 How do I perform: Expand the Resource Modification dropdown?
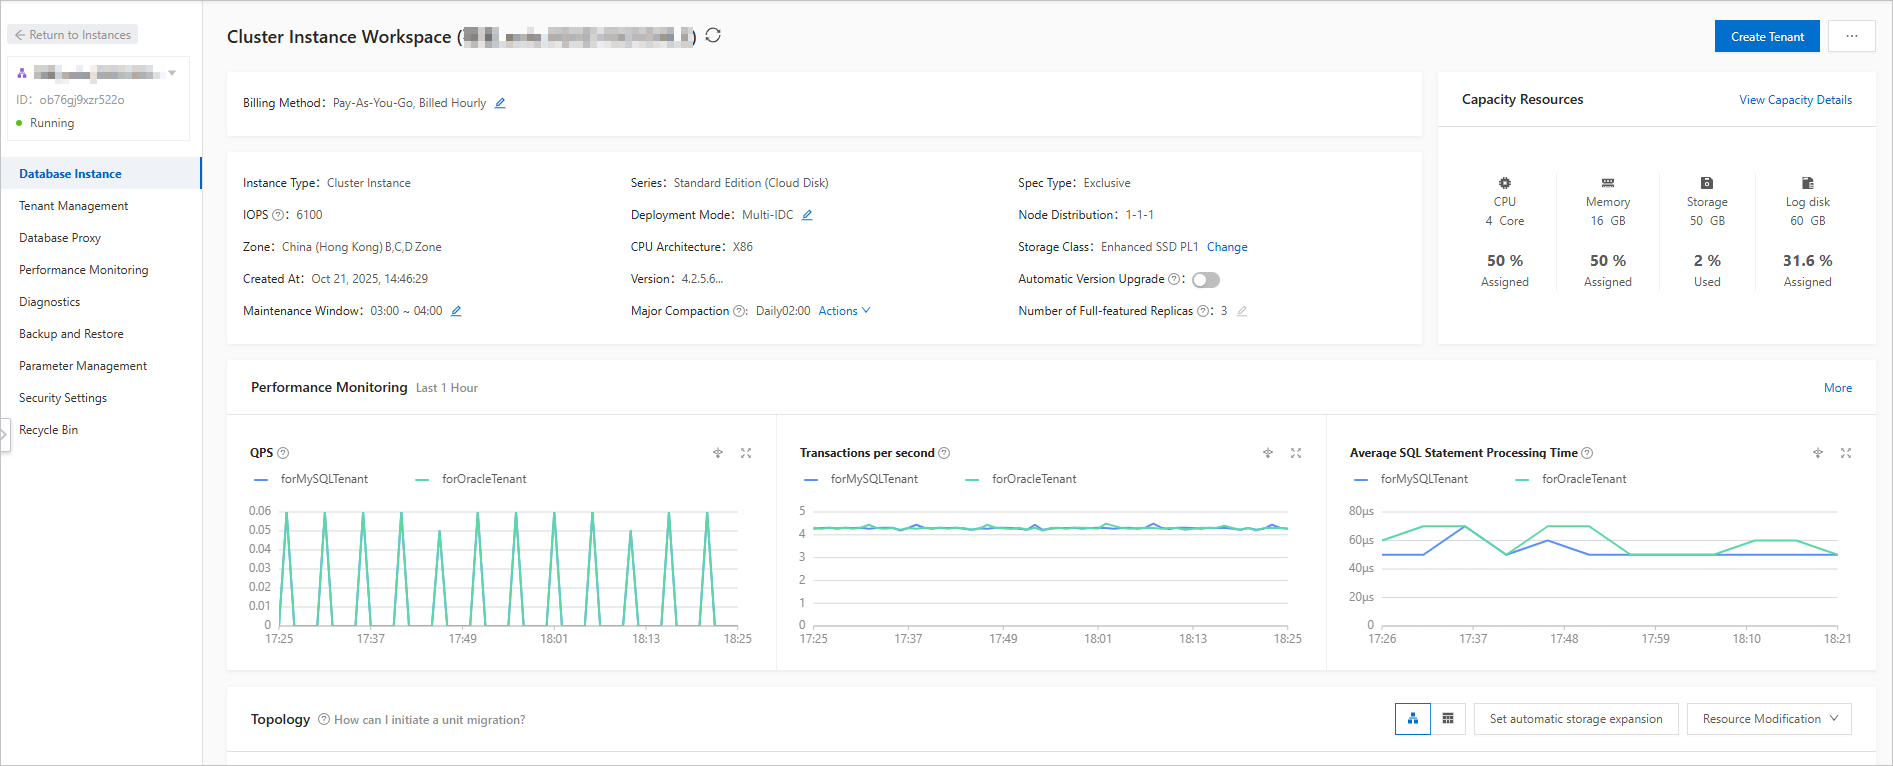click(1769, 719)
